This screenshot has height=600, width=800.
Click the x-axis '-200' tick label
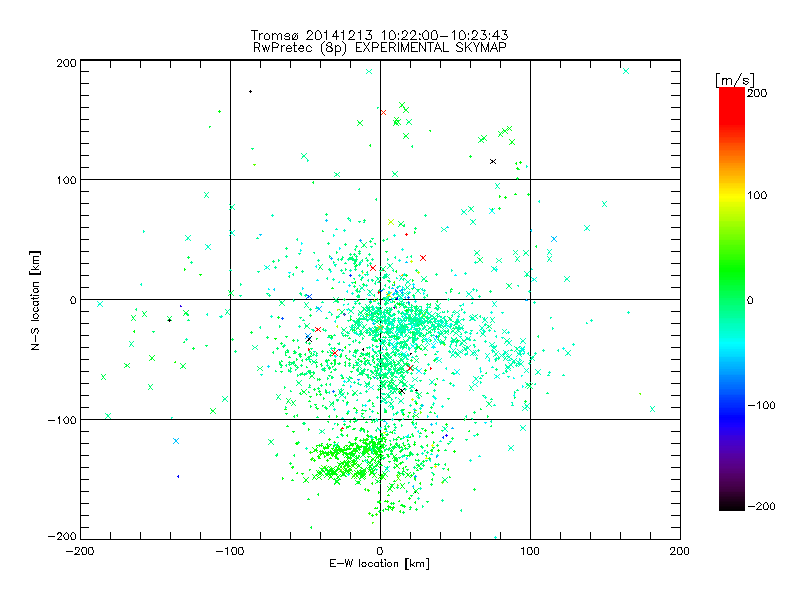click(80, 551)
